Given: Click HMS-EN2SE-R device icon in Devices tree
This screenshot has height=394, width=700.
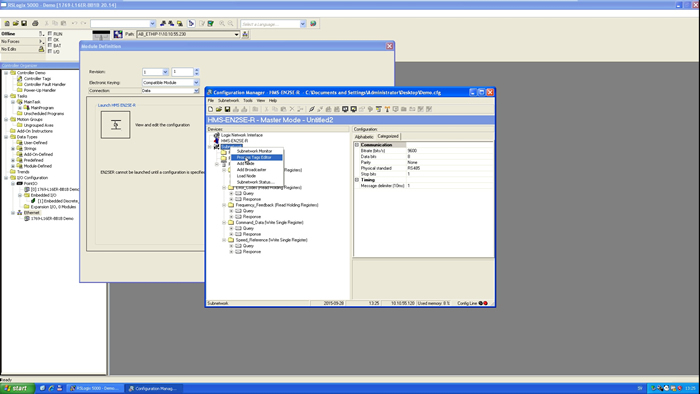Looking at the screenshot, I should click(217, 141).
